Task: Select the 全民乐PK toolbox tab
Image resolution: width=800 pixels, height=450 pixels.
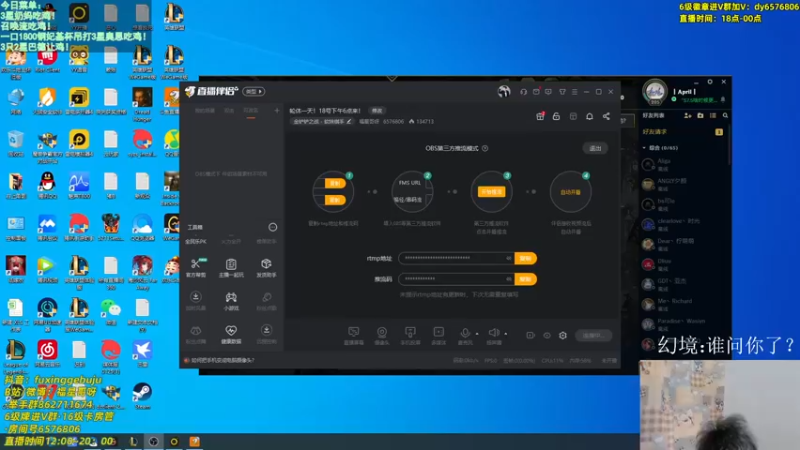Action: click(x=196, y=241)
